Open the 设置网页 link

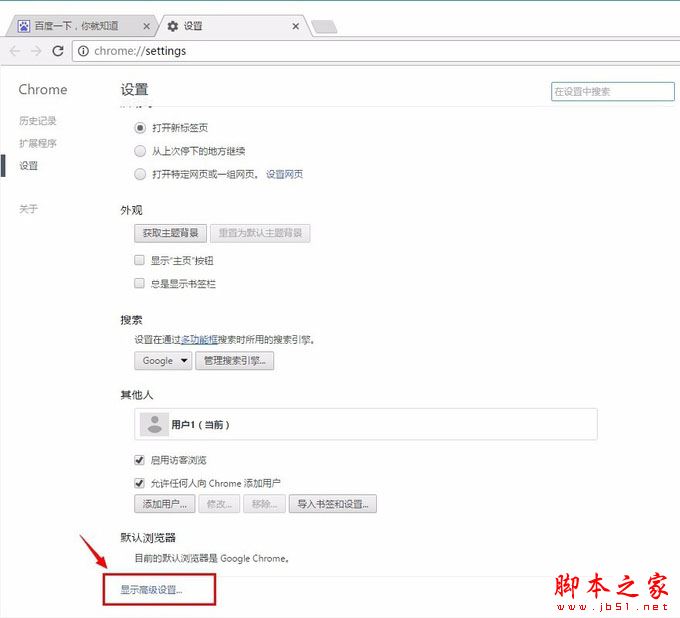[284, 174]
